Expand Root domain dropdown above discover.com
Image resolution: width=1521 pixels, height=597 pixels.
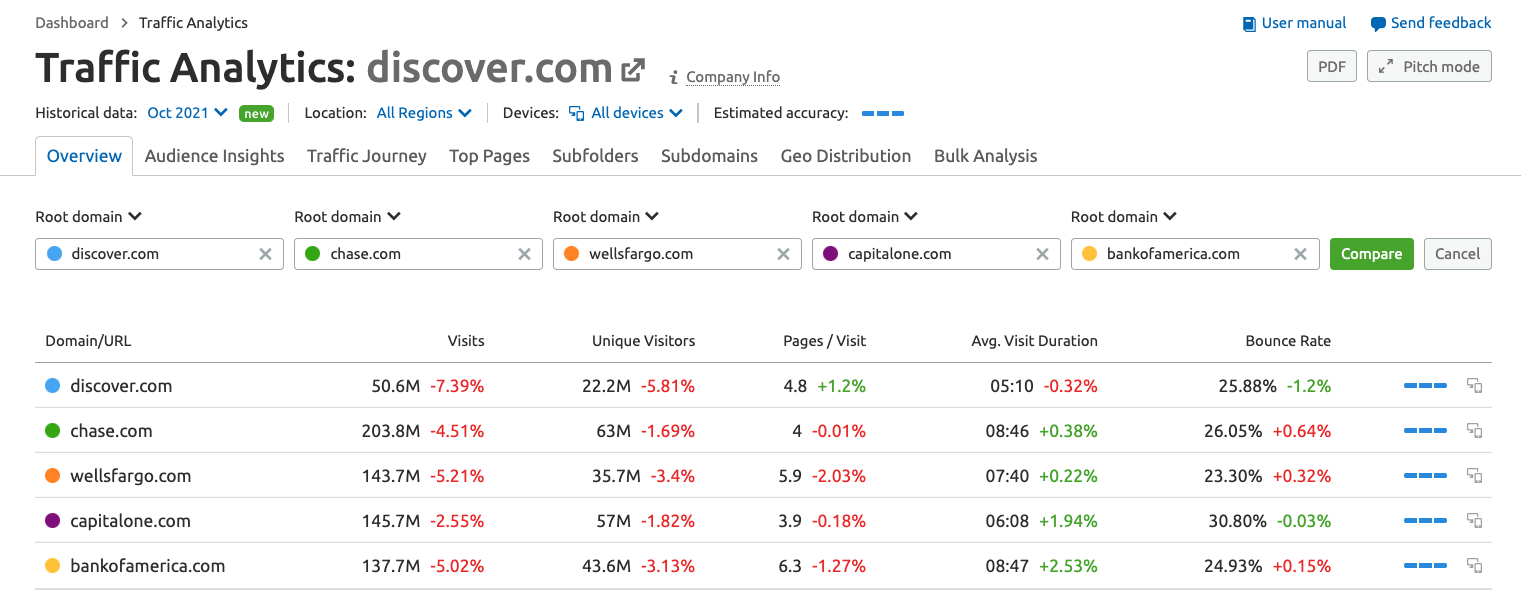[x=89, y=216]
